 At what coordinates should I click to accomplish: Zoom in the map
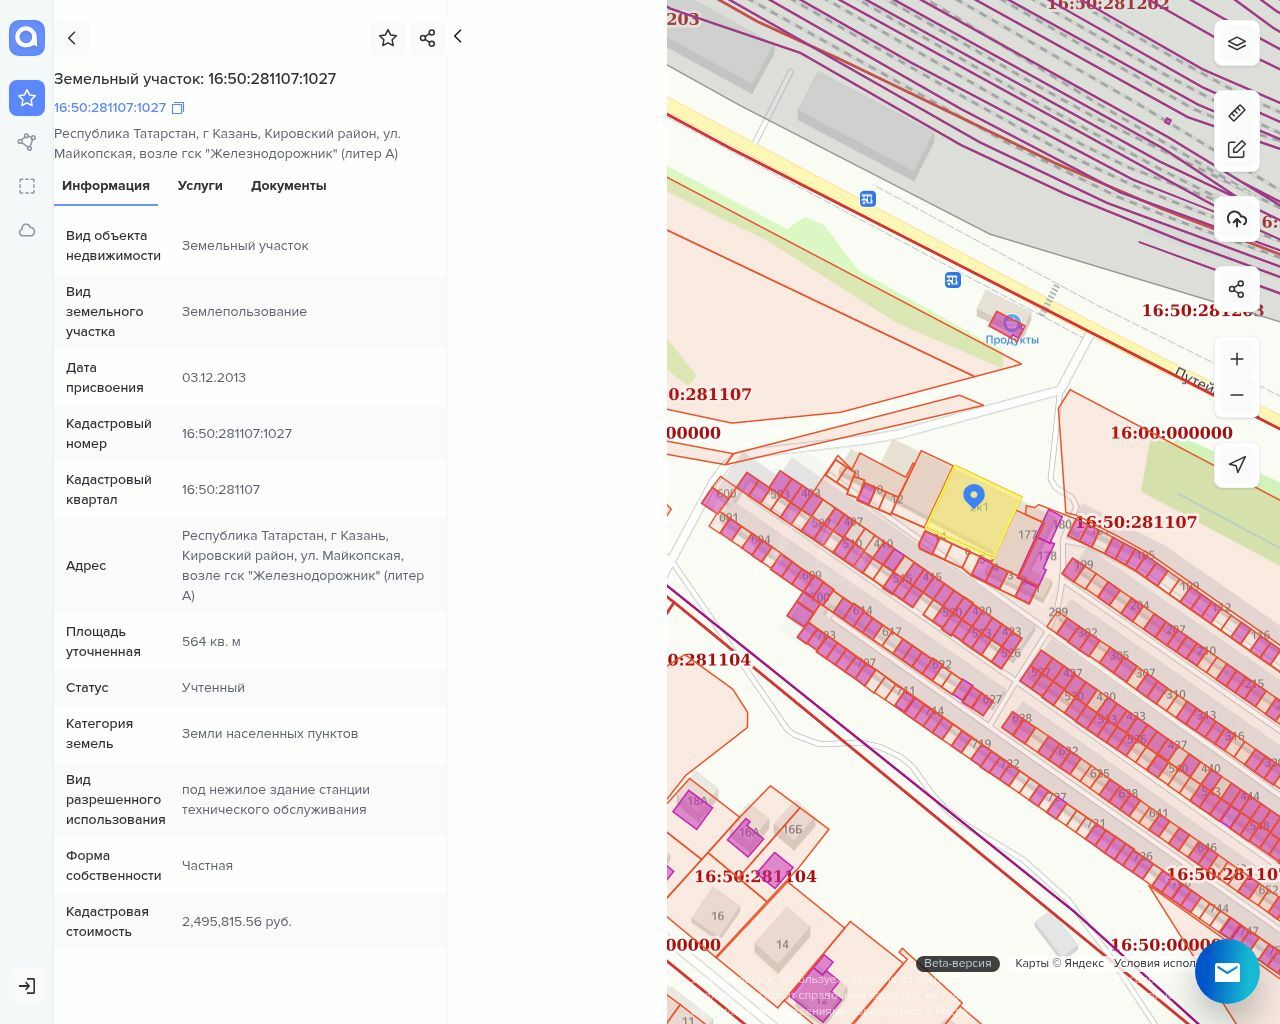[x=1236, y=359]
